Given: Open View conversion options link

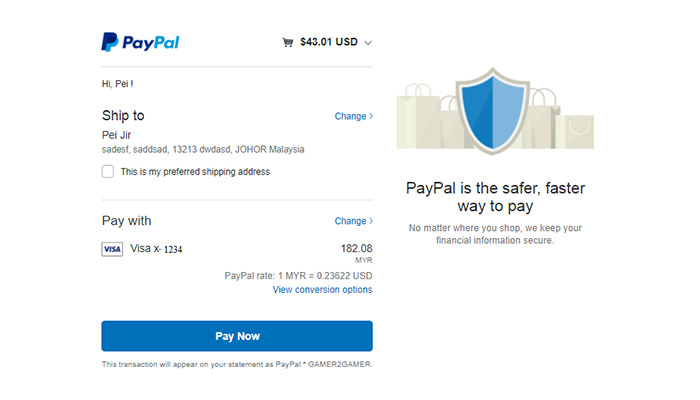Looking at the screenshot, I should click(x=322, y=290).
